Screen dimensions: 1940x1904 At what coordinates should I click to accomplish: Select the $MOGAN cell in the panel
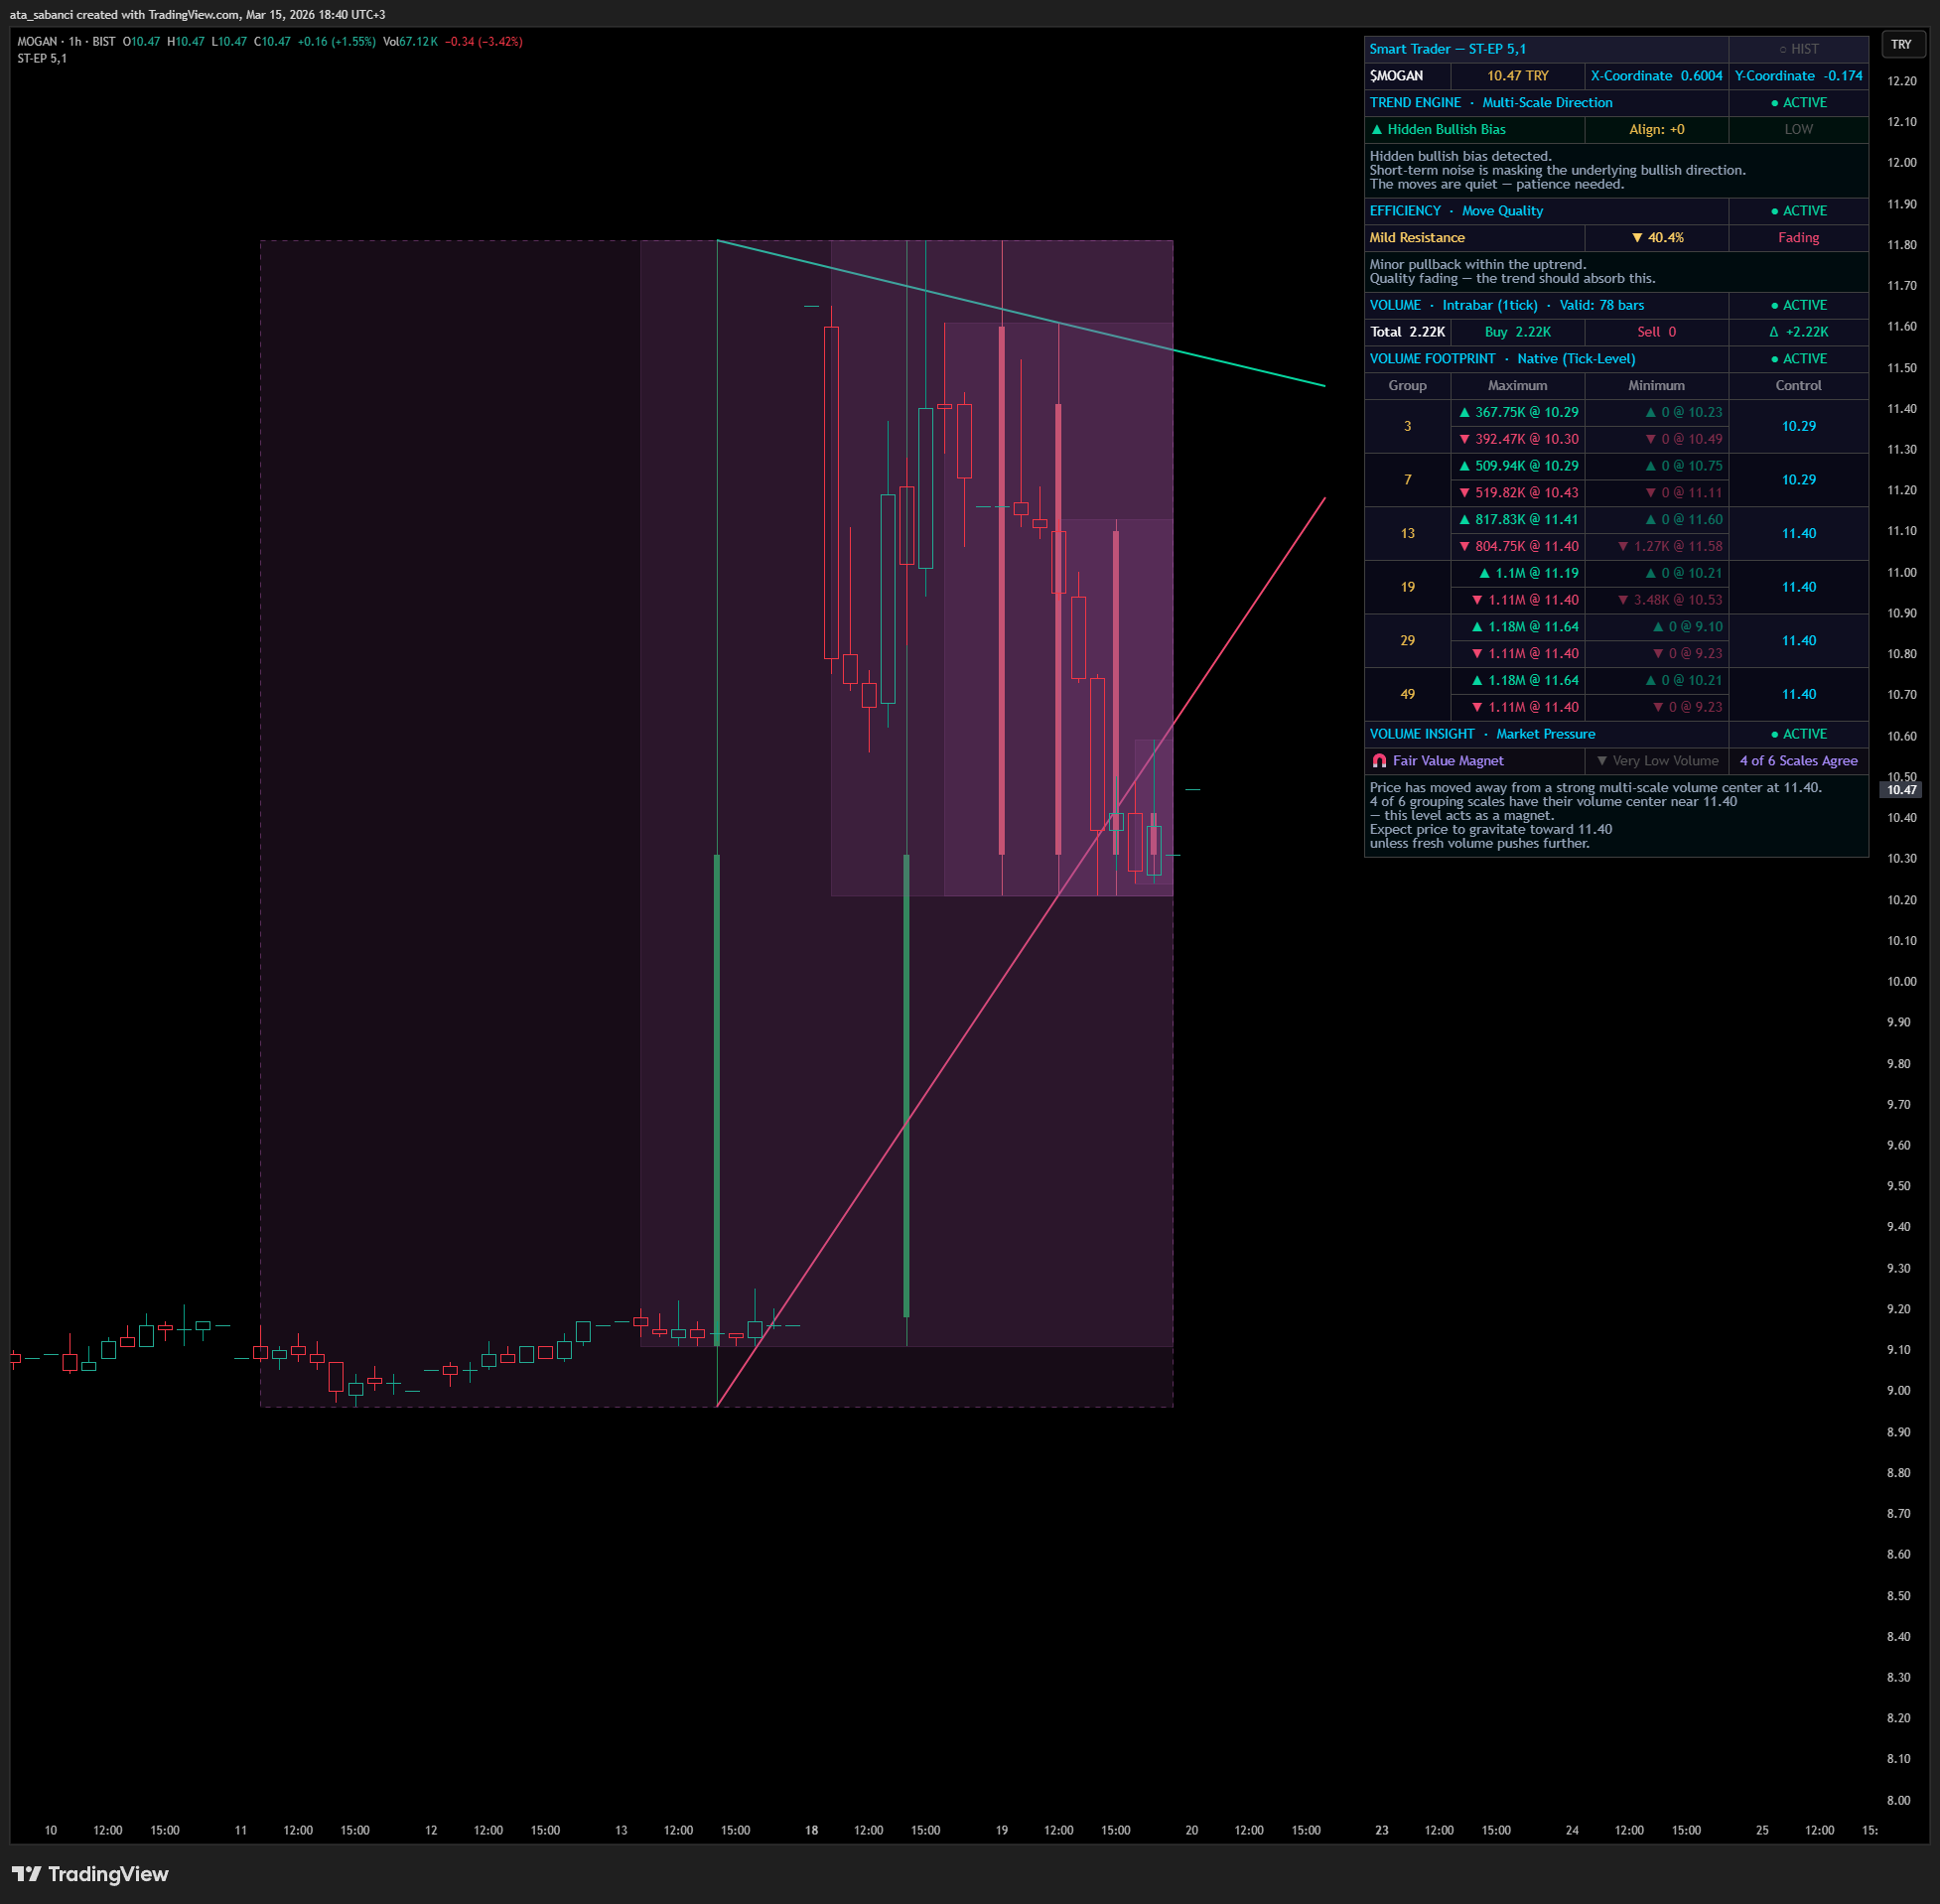coord(1407,76)
